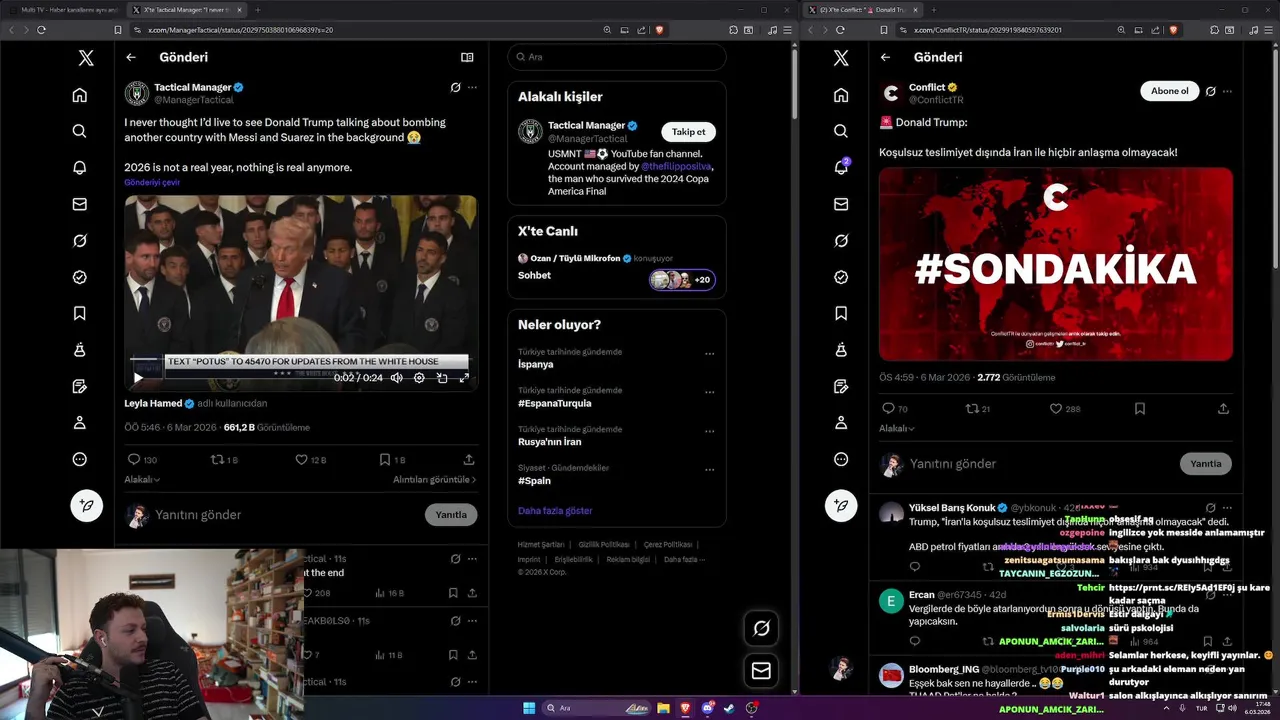
Task: Open Alıntıları görüntüle quotes view
Action: [x=435, y=480]
